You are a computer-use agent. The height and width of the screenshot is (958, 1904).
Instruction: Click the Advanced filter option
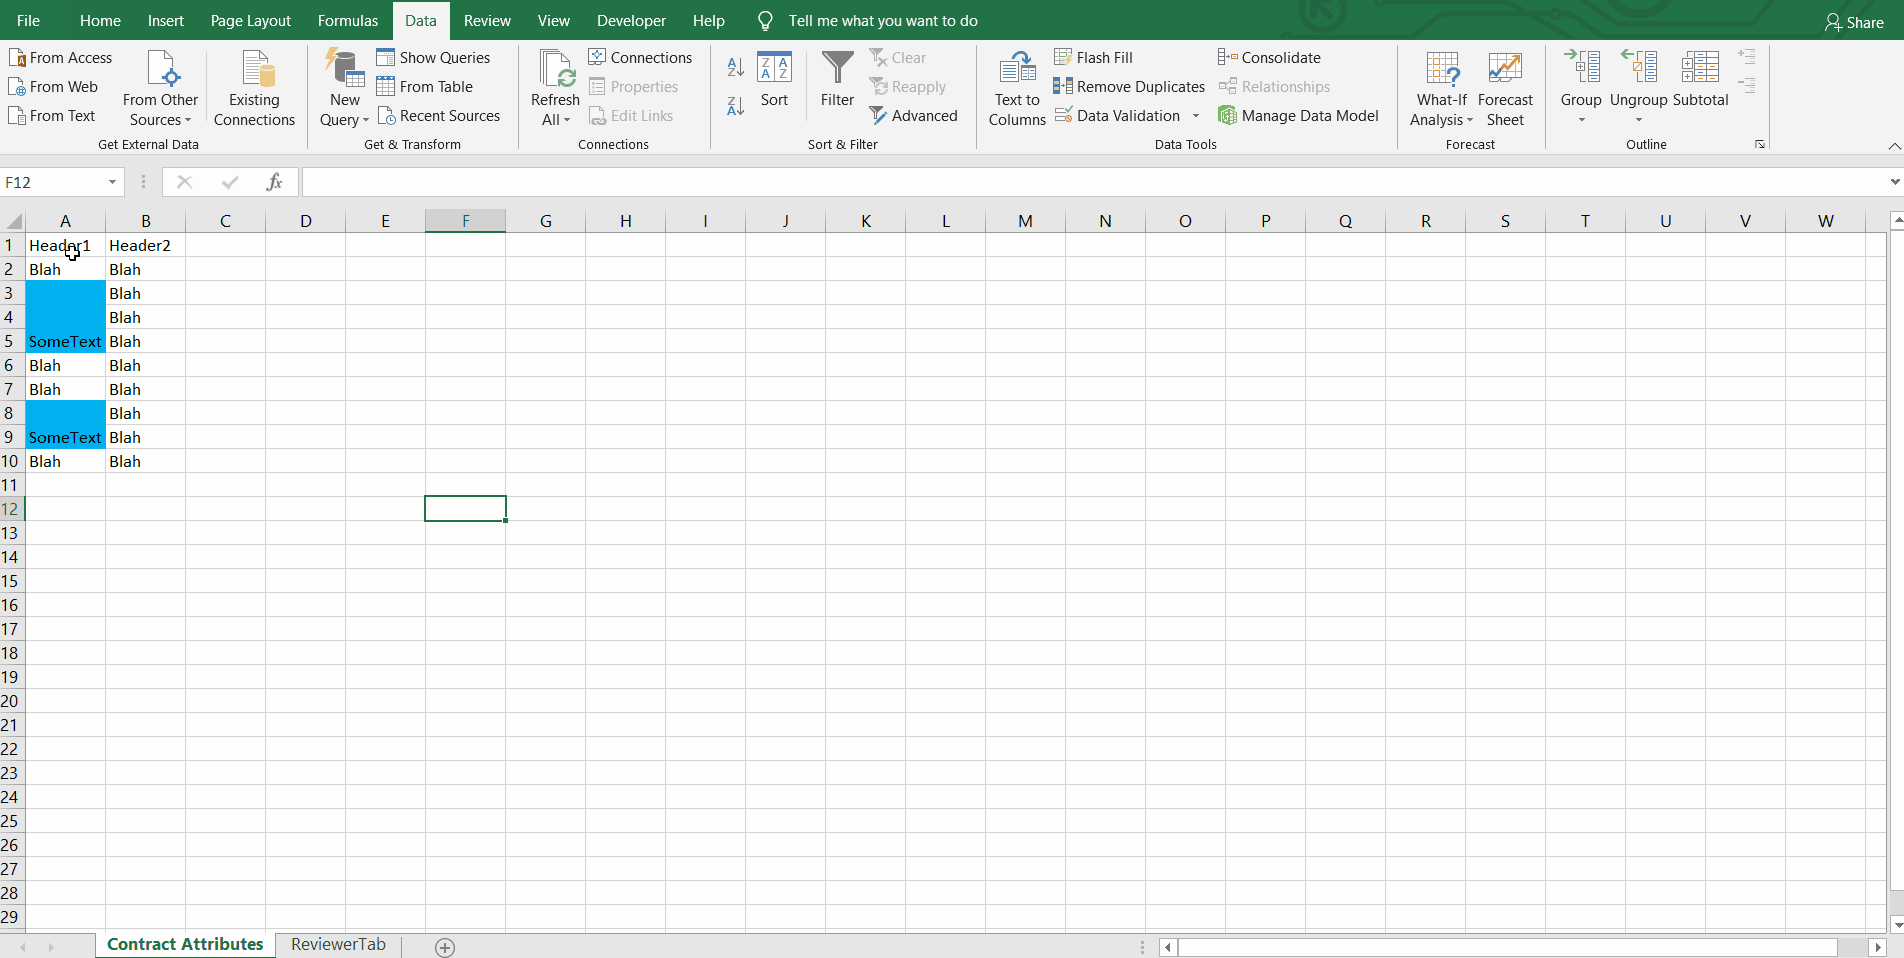(x=914, y=115)
